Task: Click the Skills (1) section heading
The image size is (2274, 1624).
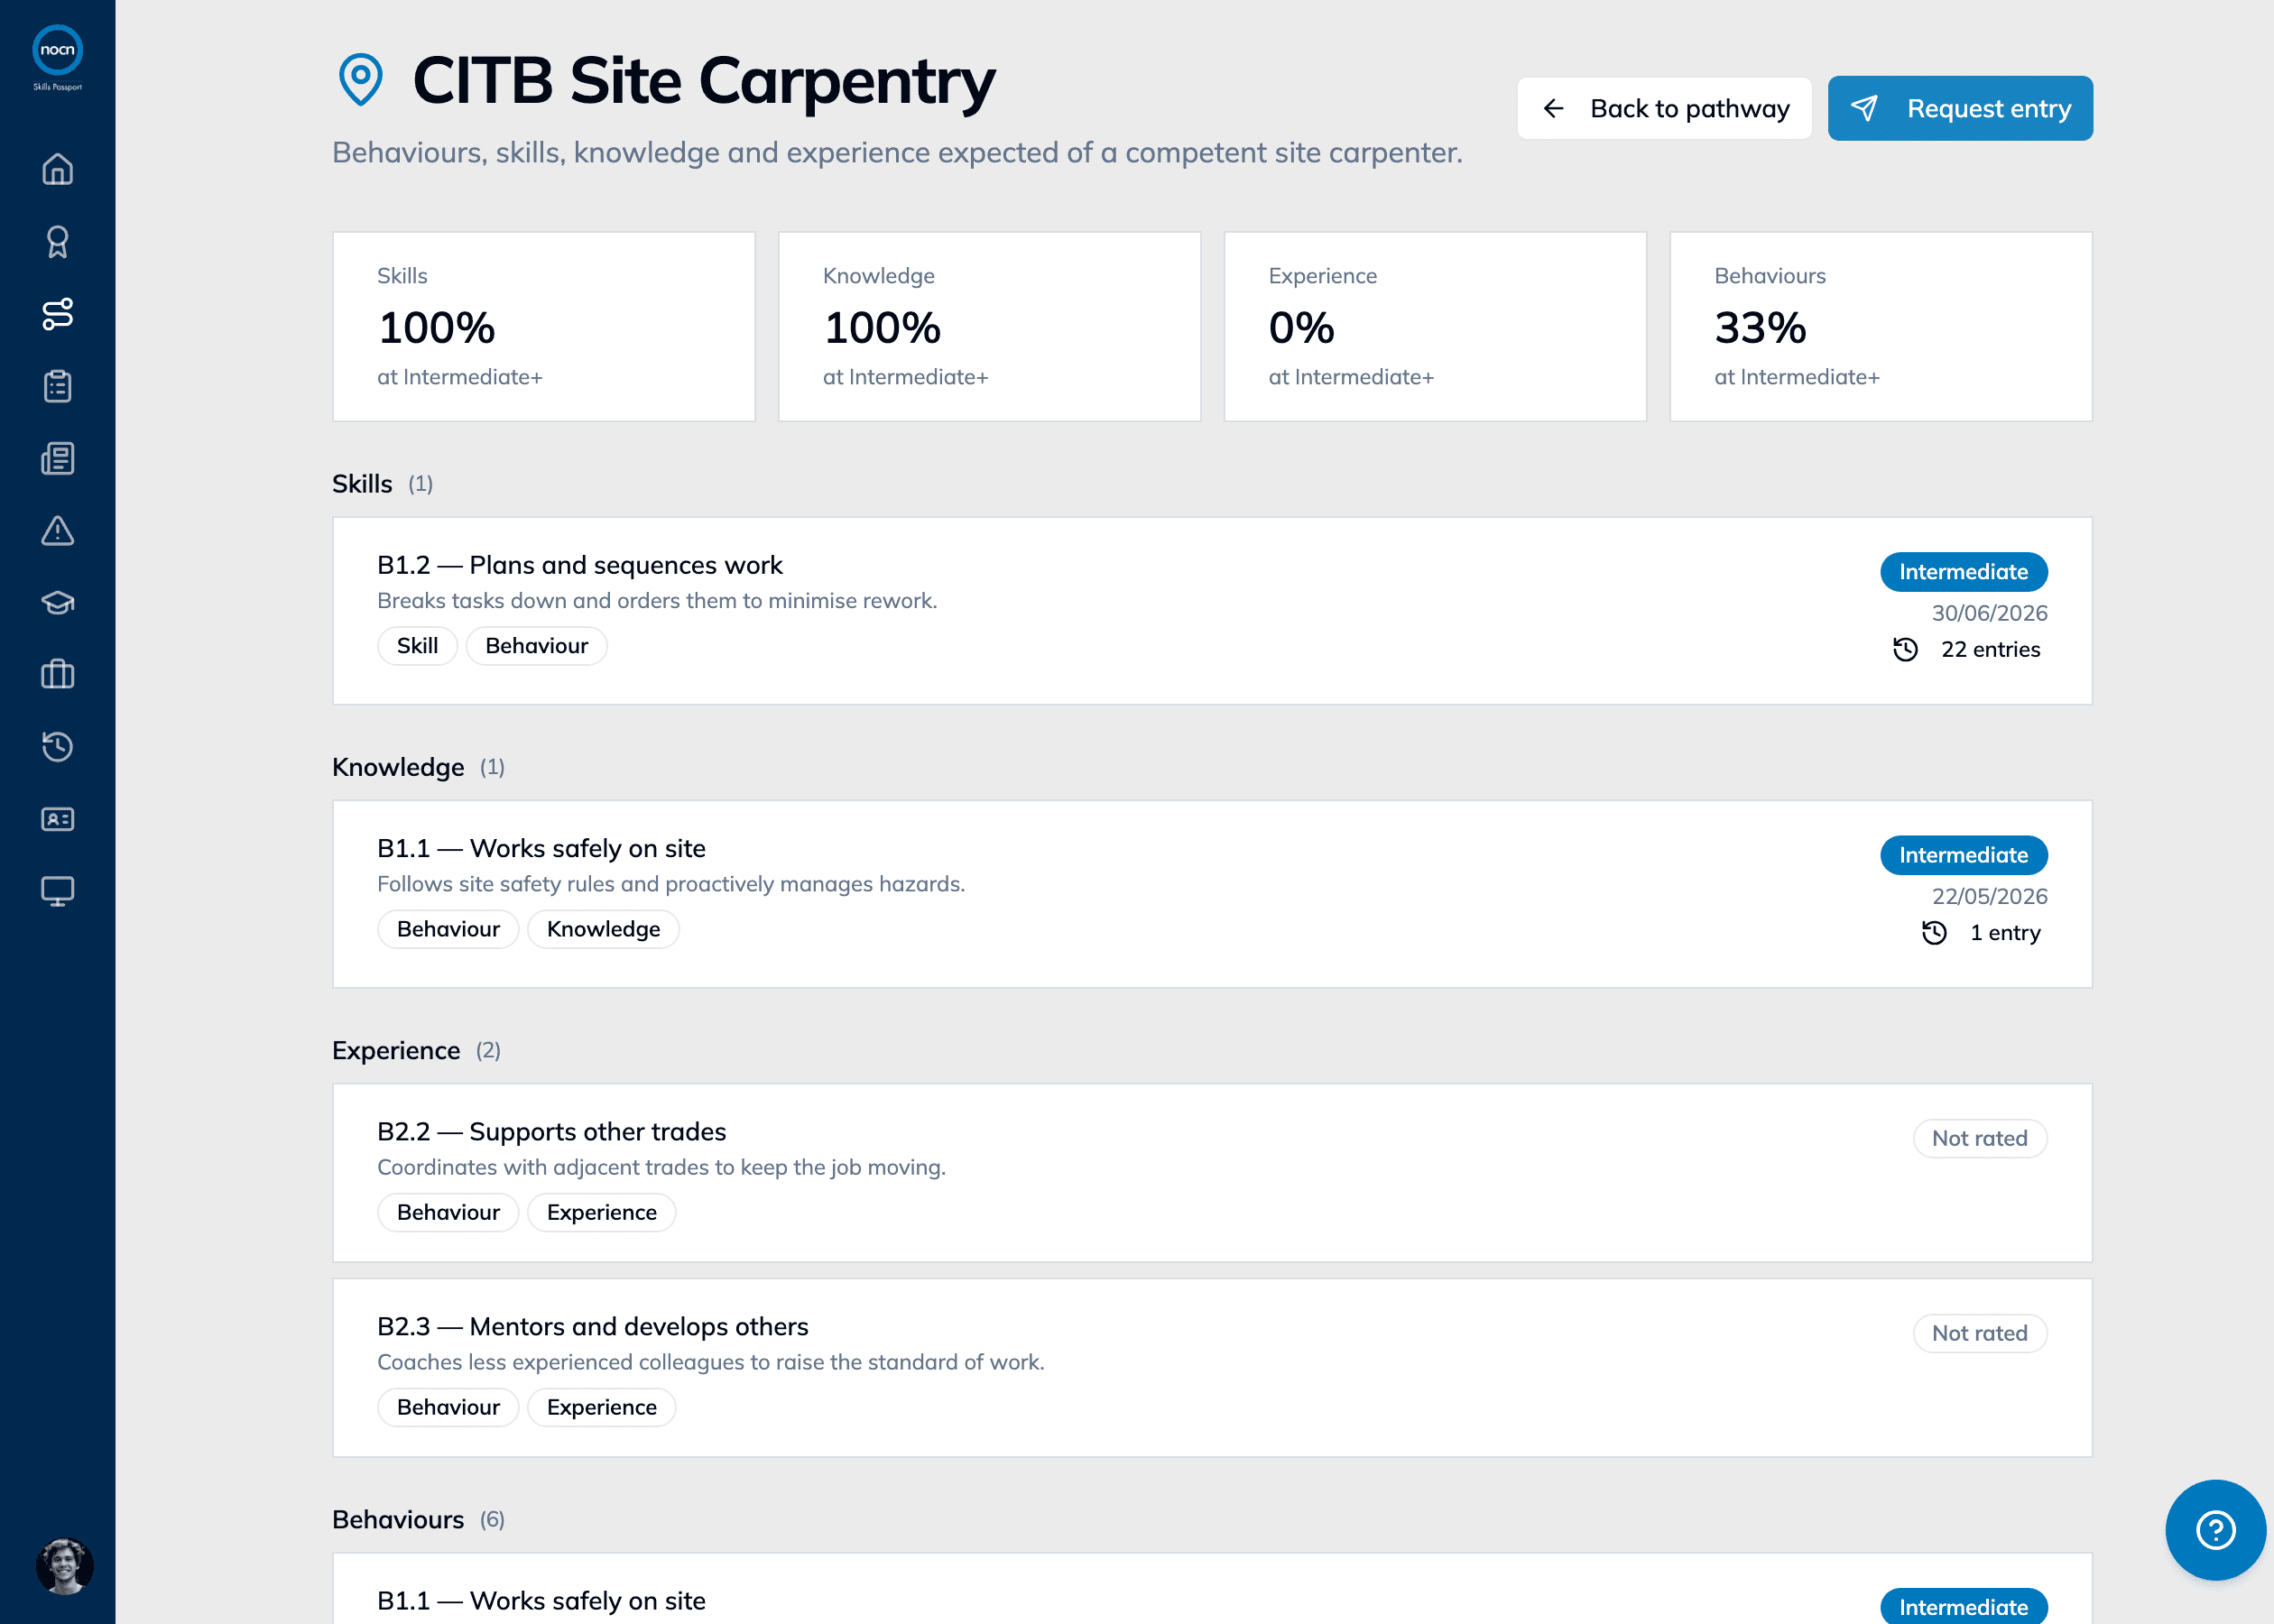Action: 382,484
